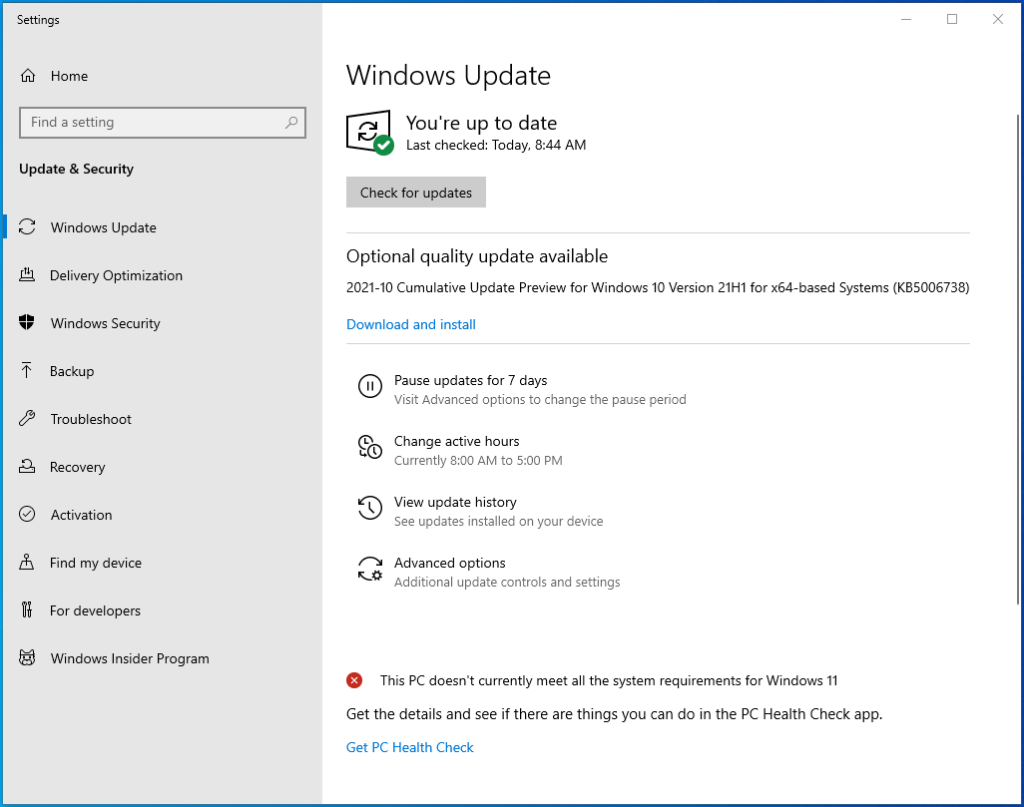This screenshot has height=807, width=1024.
Task: Click the Home icon in sidebar
Action: coord(27,76)
